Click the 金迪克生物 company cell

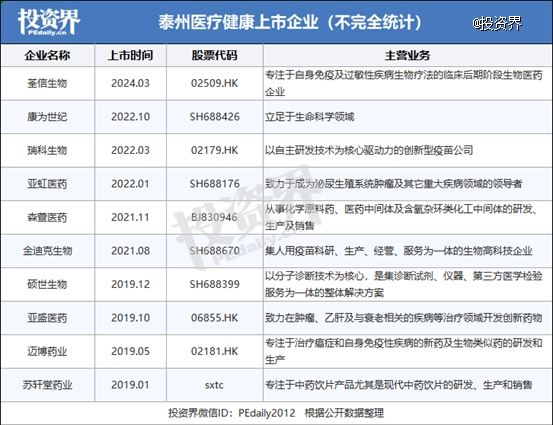tap(47, 251)
